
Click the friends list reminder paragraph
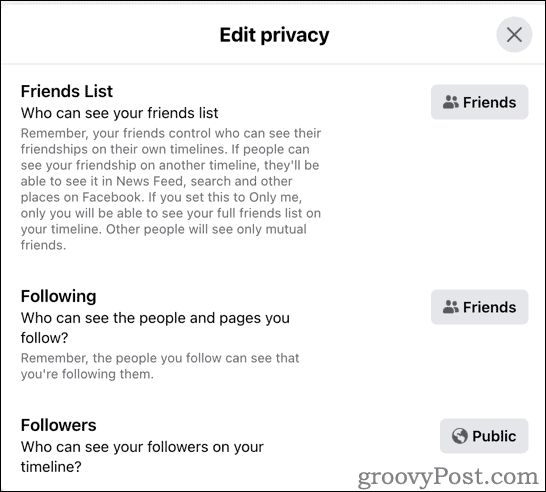[x=171, y=189]
